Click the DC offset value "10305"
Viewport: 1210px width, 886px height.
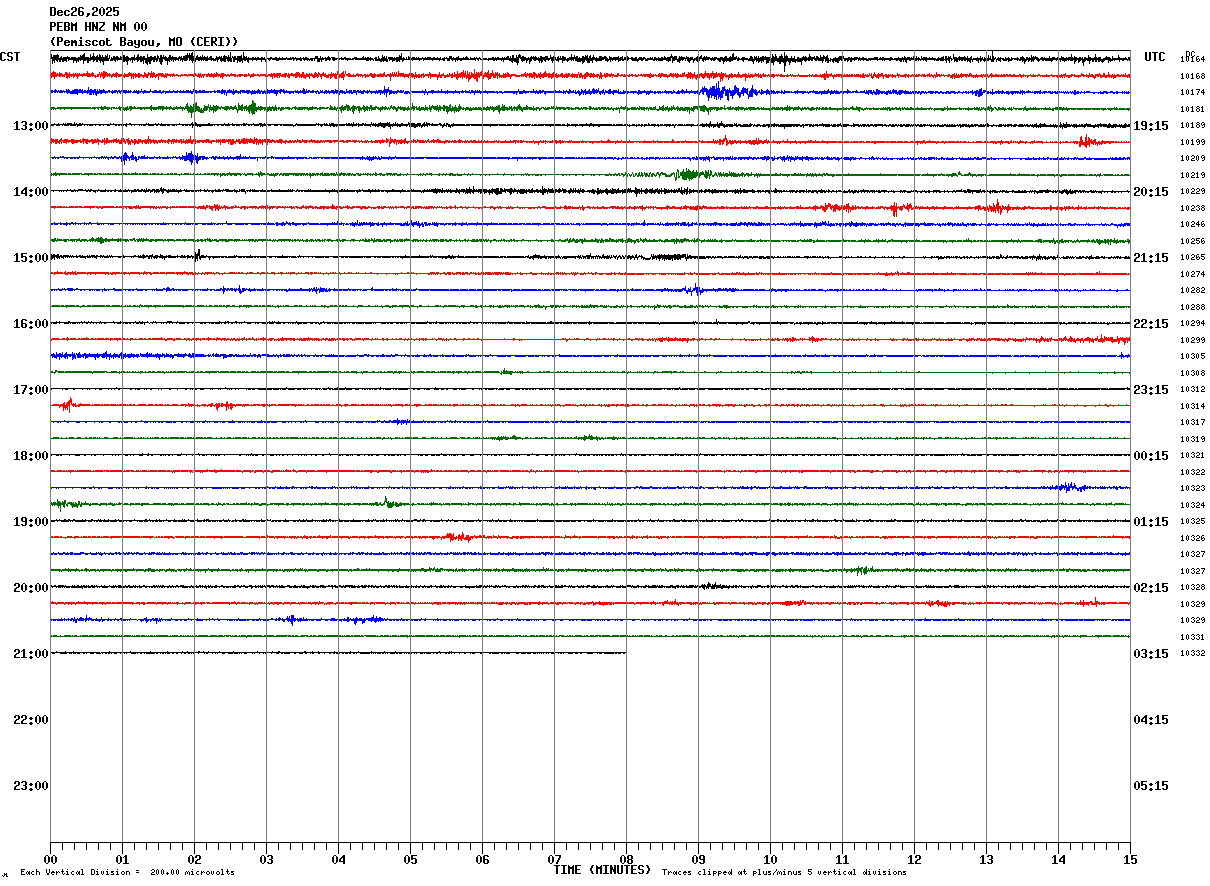coord(1193,357)
